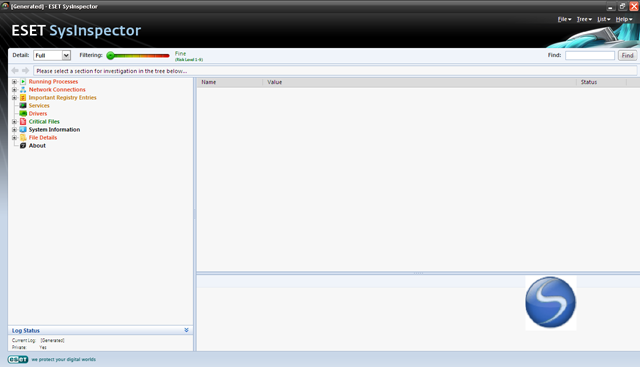Click the System Information icon

coord(23,129)
